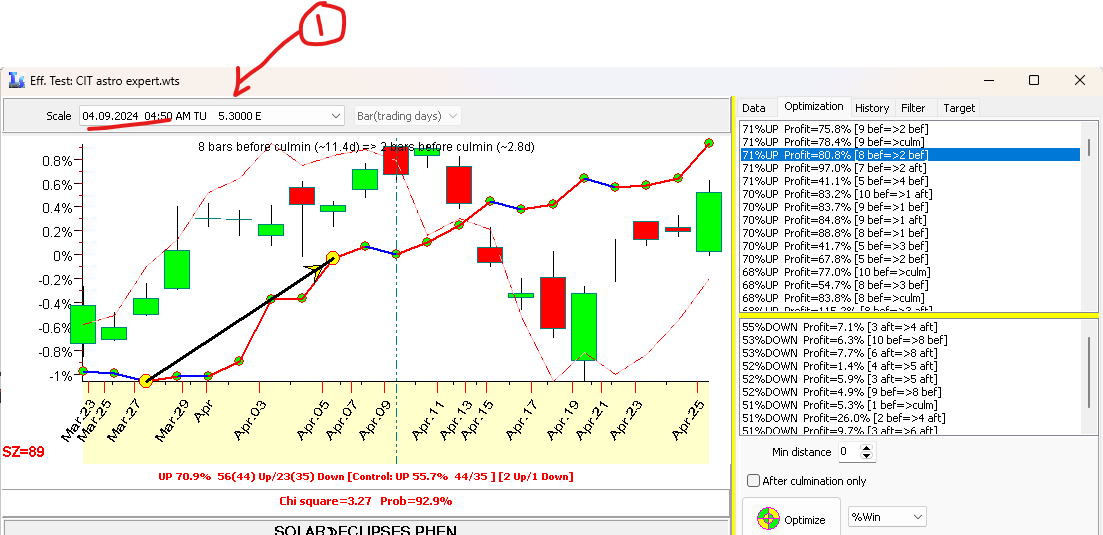
Task: Click the Chi square=3.27 Prob=92.9% text
Action: (366, 501)
